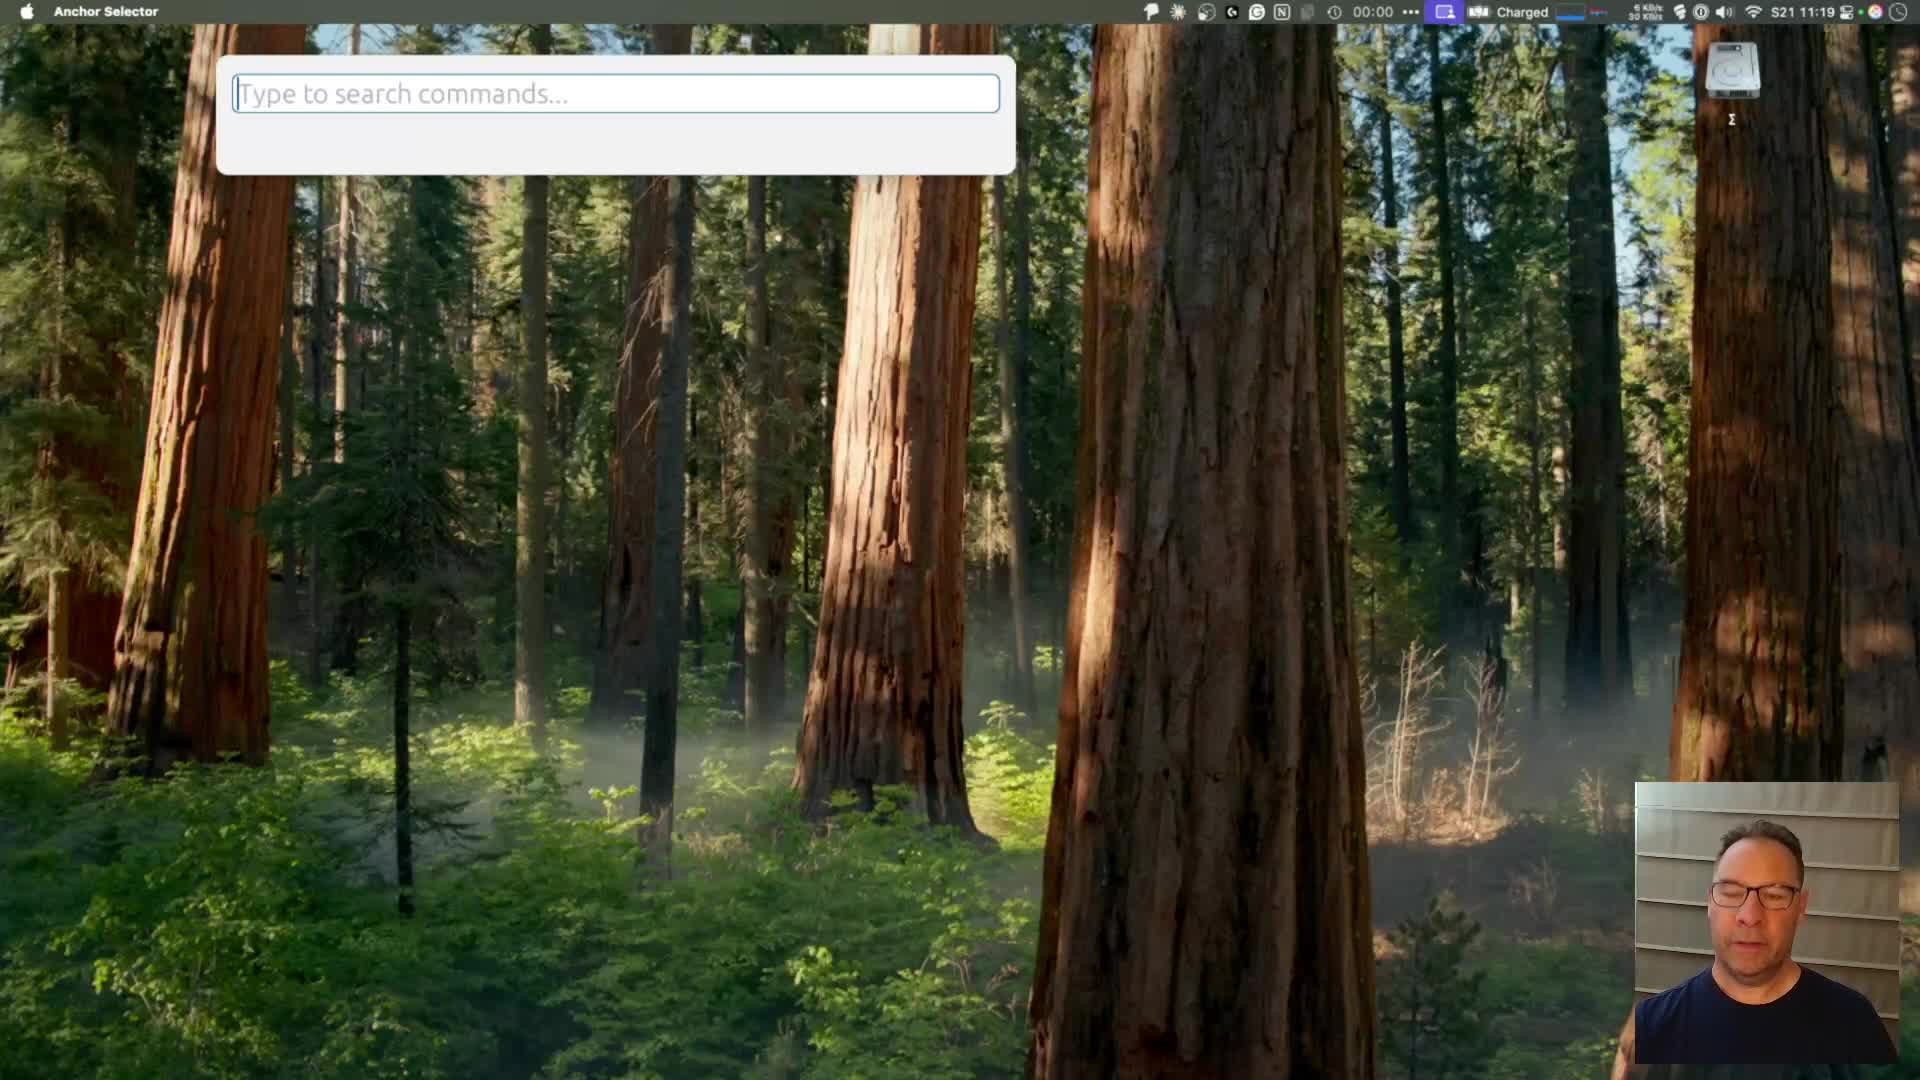
Task: Click the display mirroring icon near the time
Action: (1847, 11)
